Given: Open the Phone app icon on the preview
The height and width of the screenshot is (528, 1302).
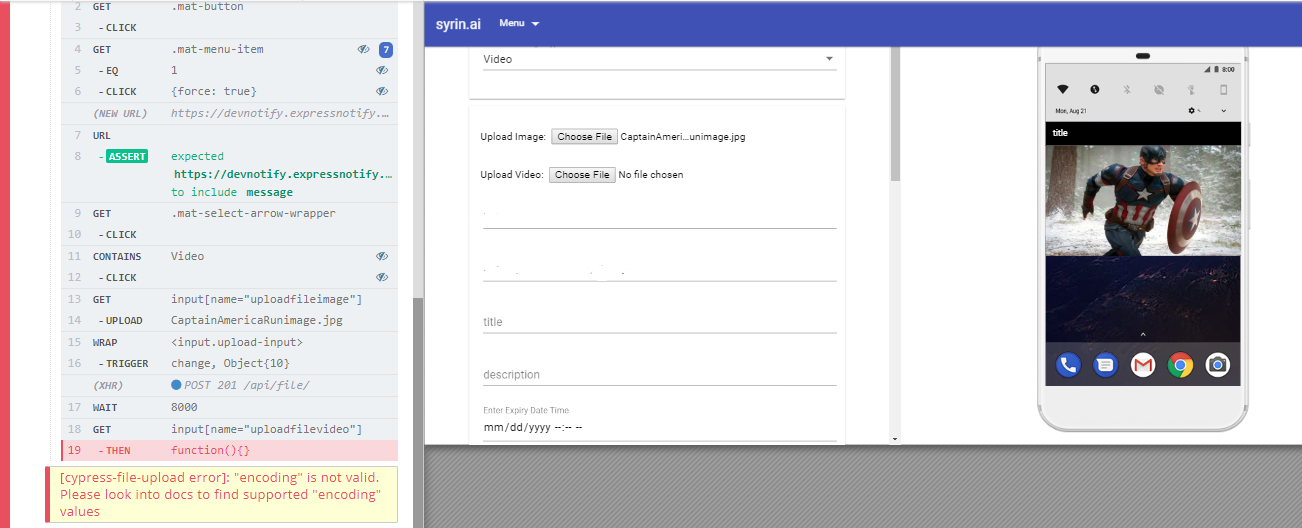Looking at the screenshot, I should pos(1069,365).
